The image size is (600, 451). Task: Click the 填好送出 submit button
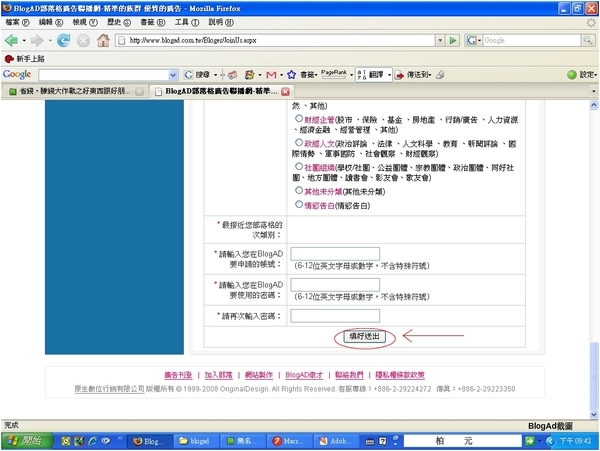point(364,336)
